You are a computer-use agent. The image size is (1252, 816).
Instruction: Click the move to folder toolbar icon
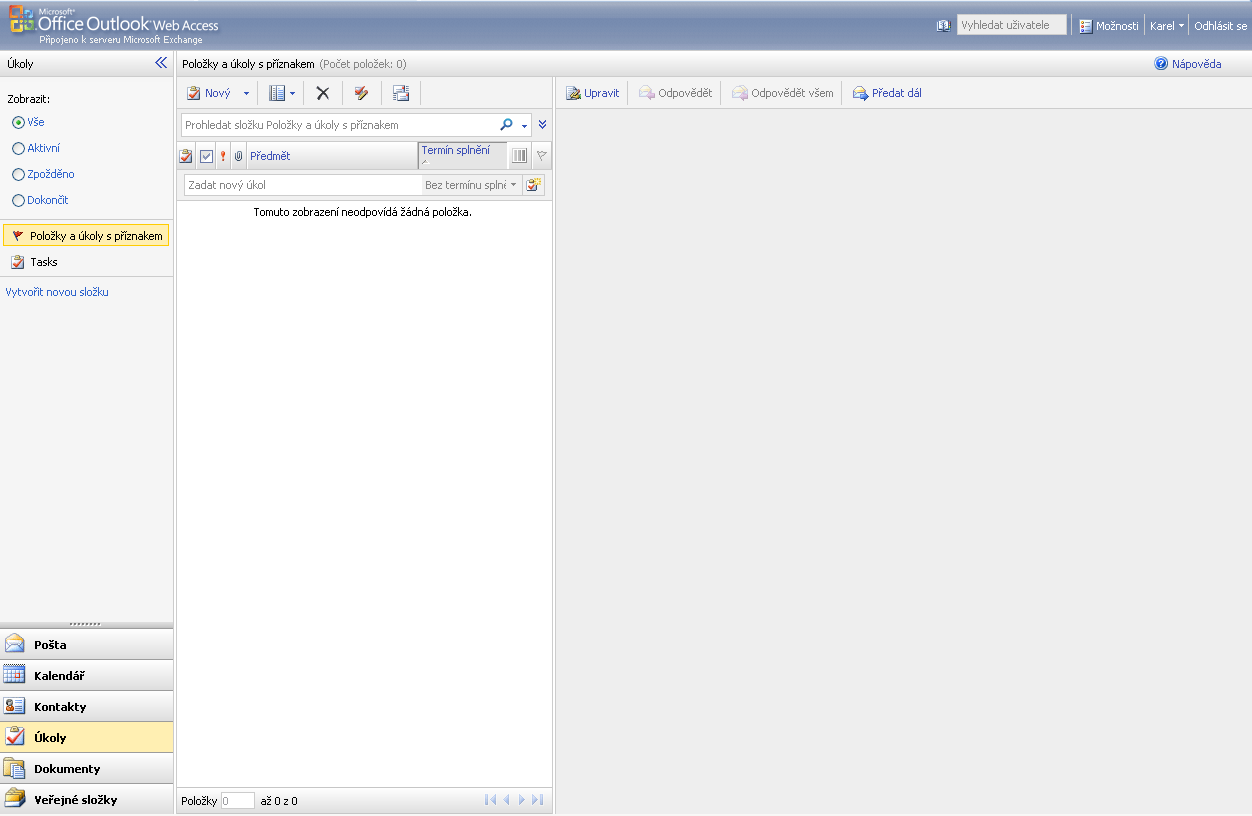pos(401,92)
